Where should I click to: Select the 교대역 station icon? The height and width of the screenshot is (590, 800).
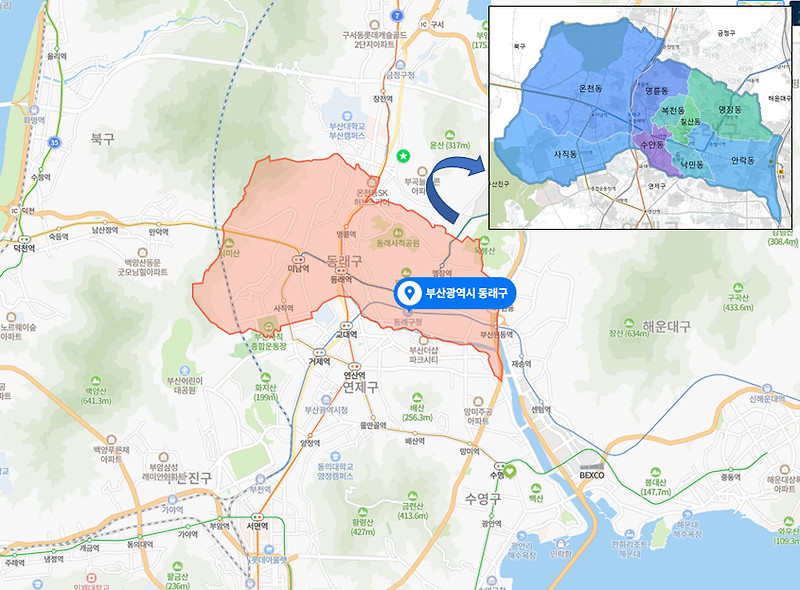[x=347, y=325]
